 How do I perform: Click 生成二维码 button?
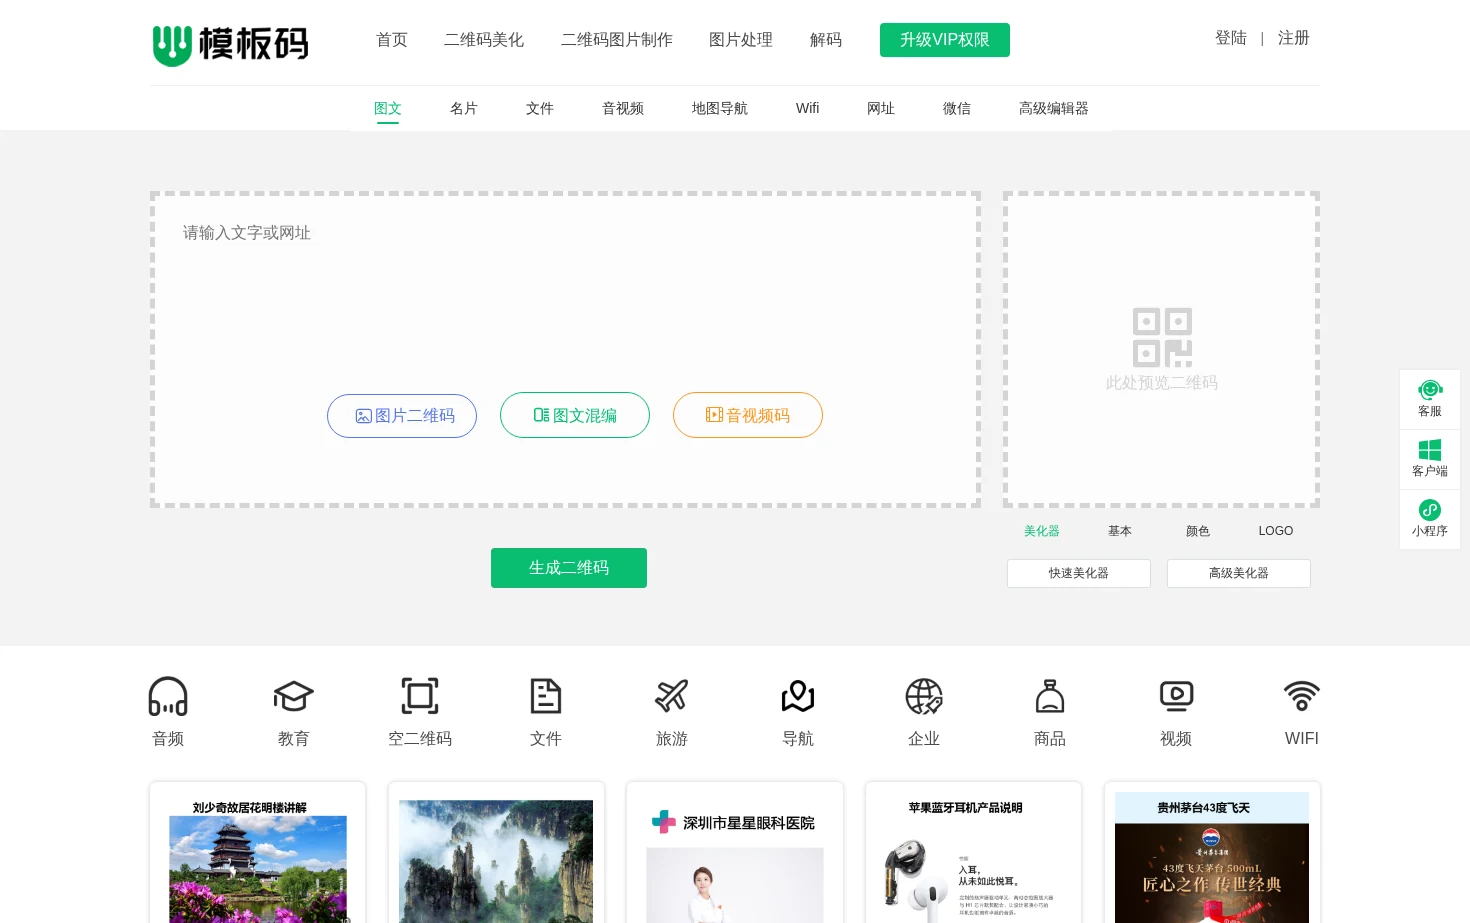[x=569, y=568]
